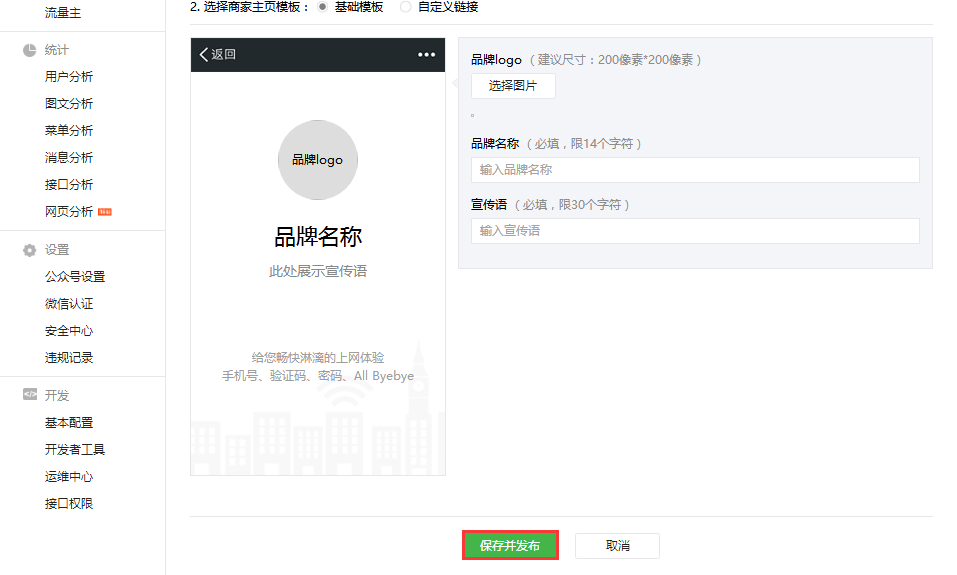Focus the 宣传语 input field
Screen dimensions: 957x575
point(695,231)
